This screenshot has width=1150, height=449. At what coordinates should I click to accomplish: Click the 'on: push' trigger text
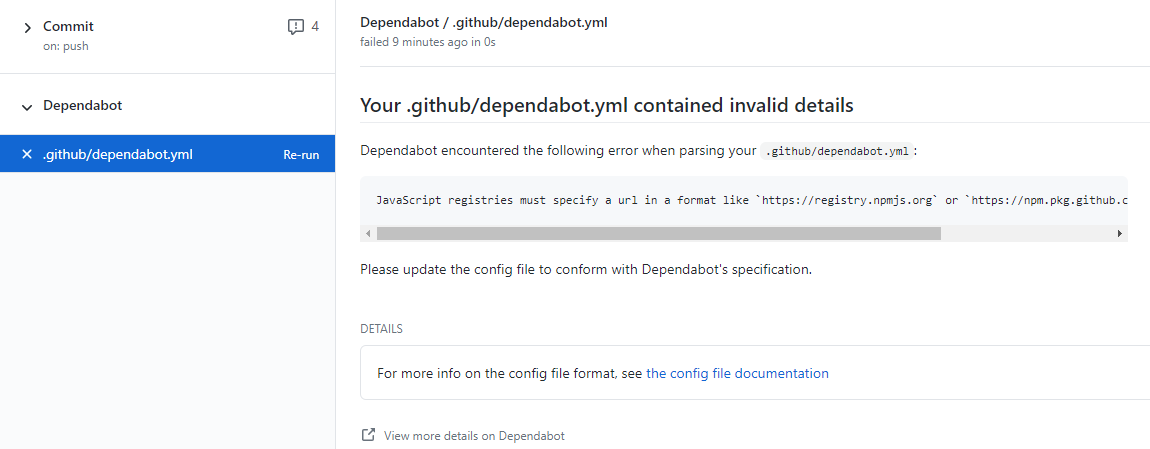point(66,46)
